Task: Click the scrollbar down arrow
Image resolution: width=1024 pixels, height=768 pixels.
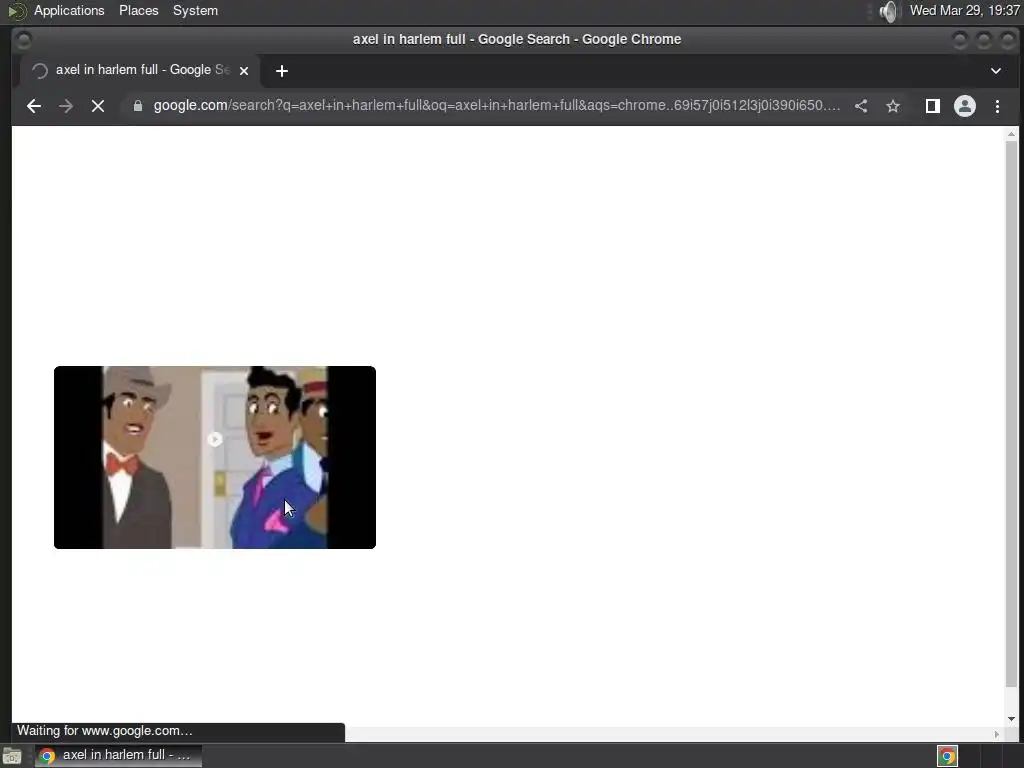Action: tap(1012, 719)
